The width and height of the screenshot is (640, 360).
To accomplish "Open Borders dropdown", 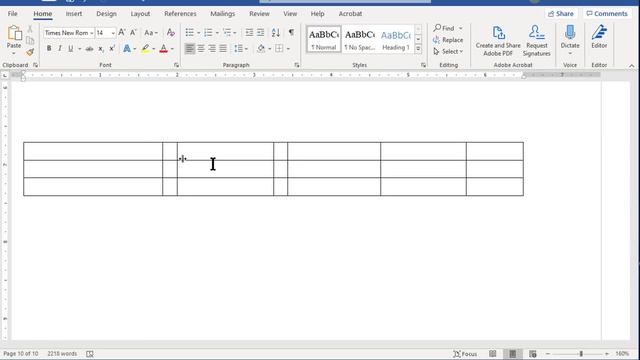I will pos(288,49).
